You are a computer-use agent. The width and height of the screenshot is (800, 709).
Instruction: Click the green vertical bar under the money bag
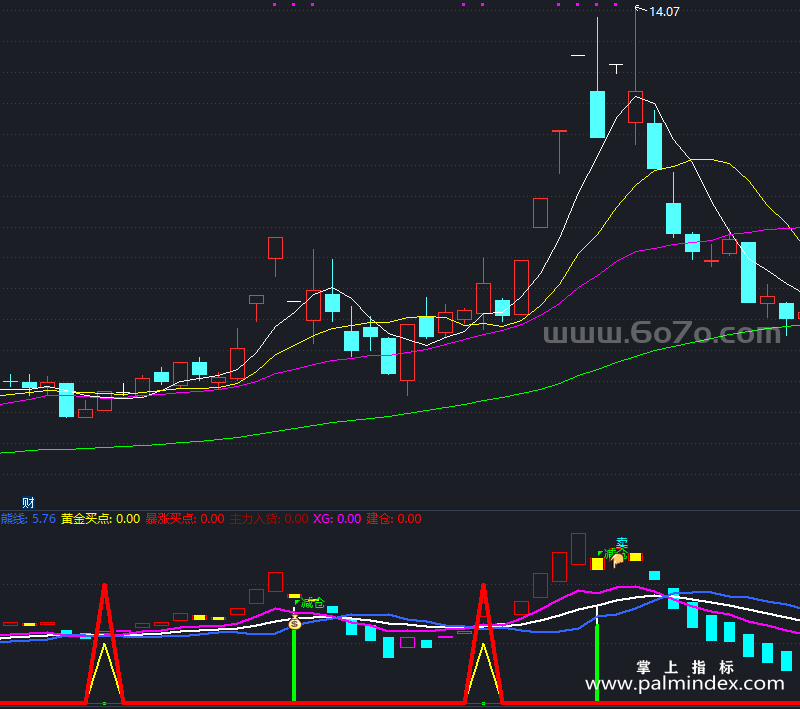pyautogui.click(x=294, y=665)
